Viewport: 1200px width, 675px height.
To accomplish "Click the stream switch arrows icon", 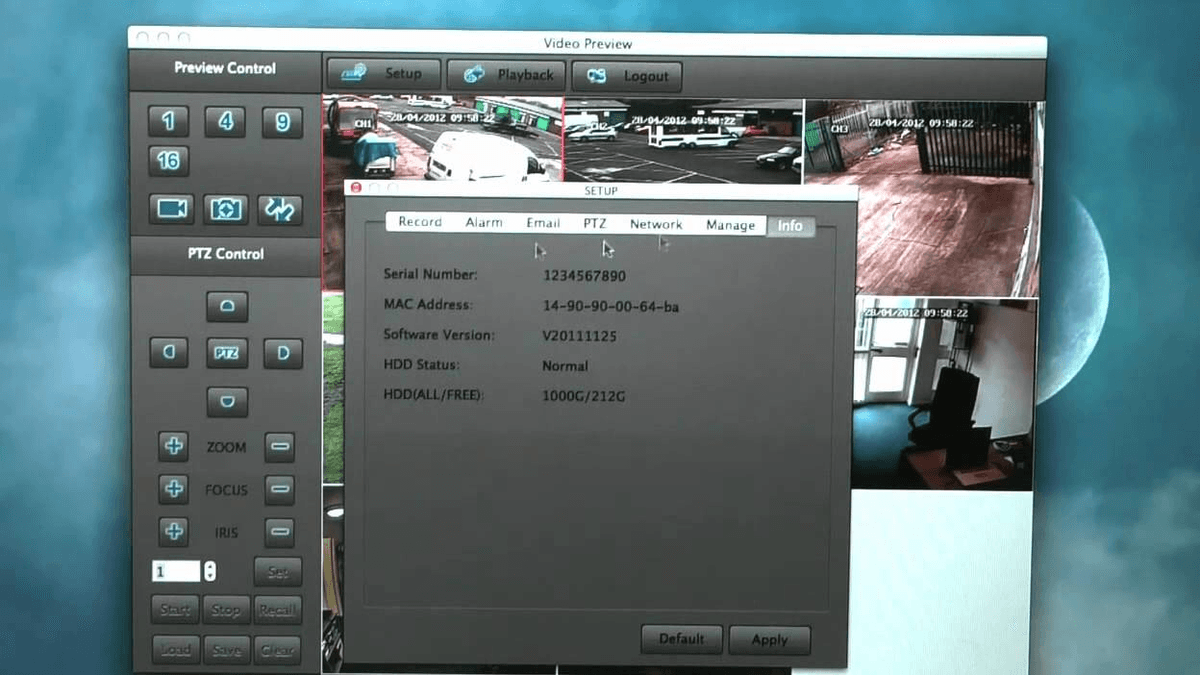I will pos(281,209).
